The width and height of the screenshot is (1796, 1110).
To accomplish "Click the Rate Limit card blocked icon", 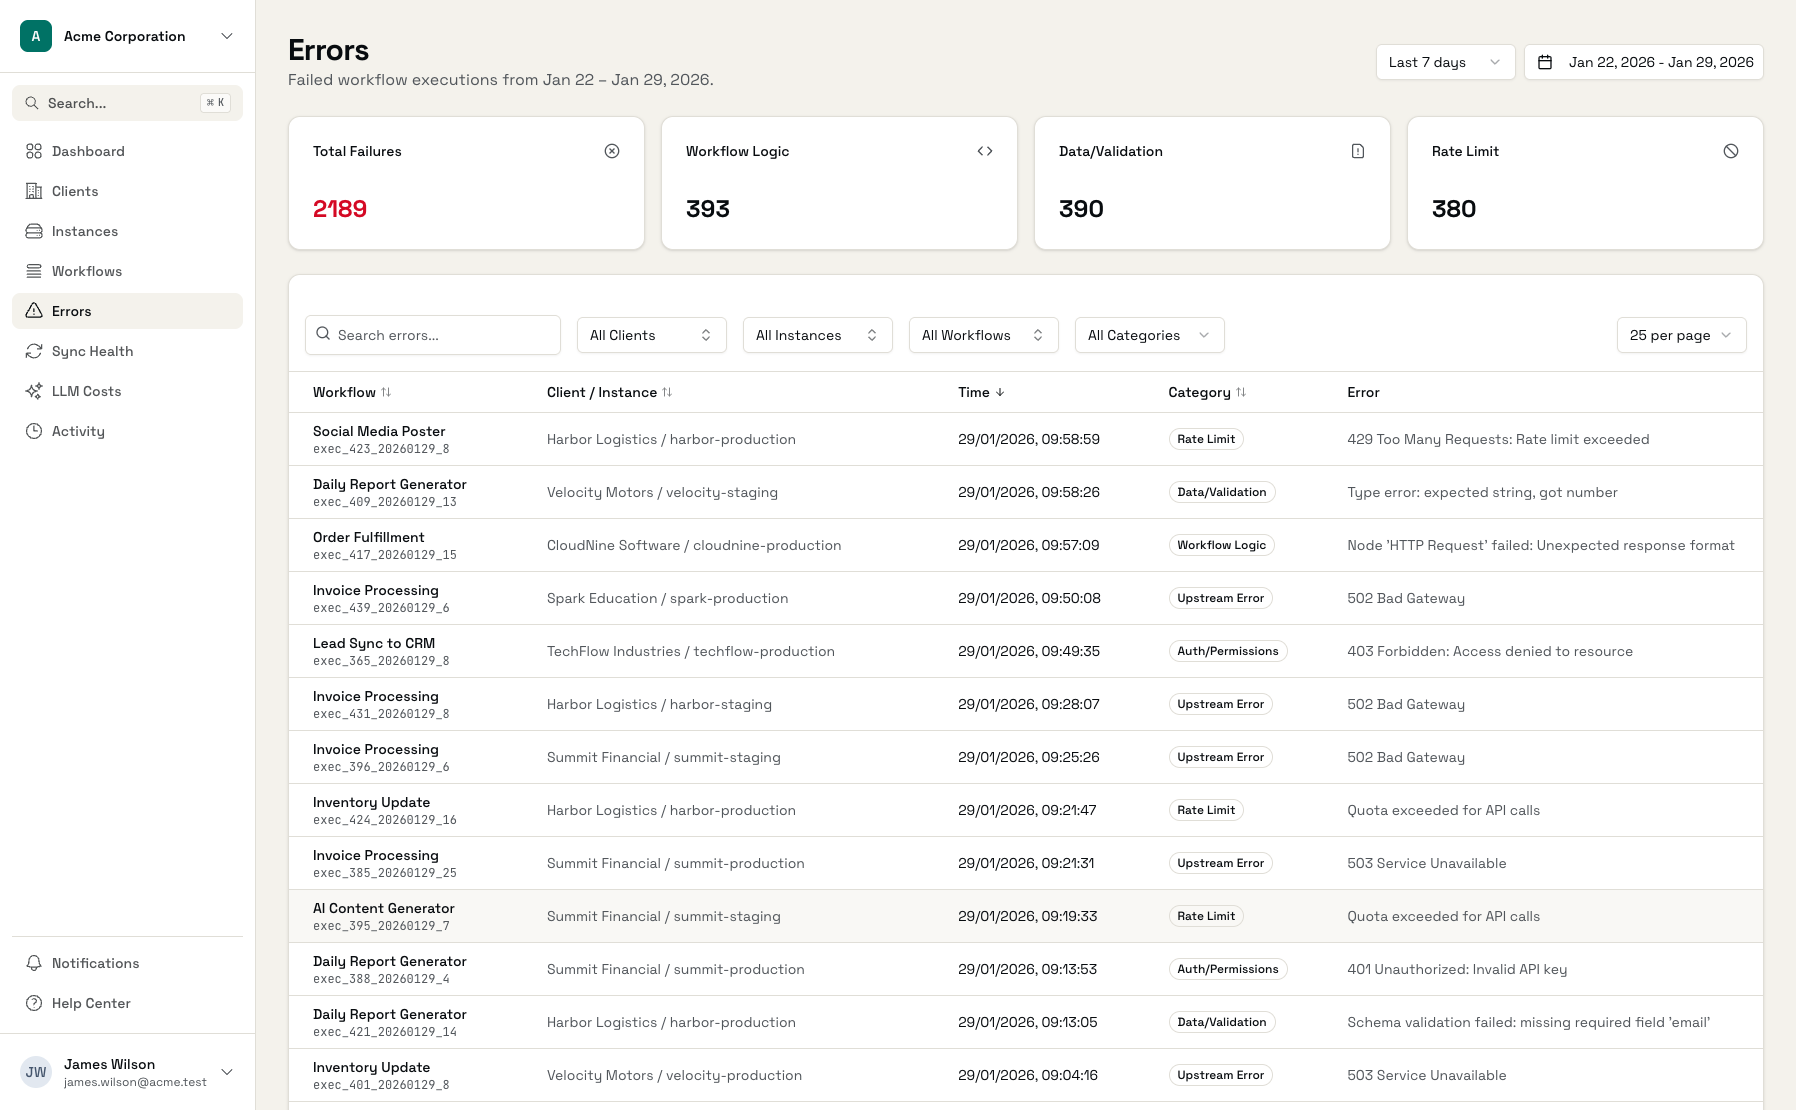I will pos(1731,151).
